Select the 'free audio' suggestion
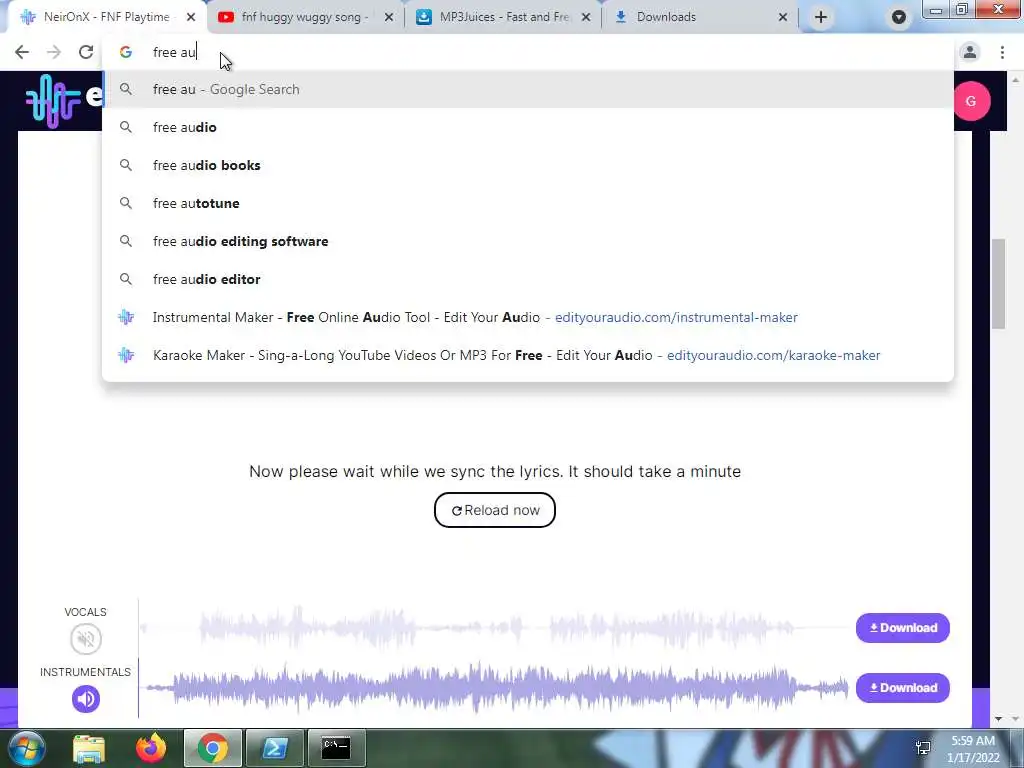 point(528,127)
